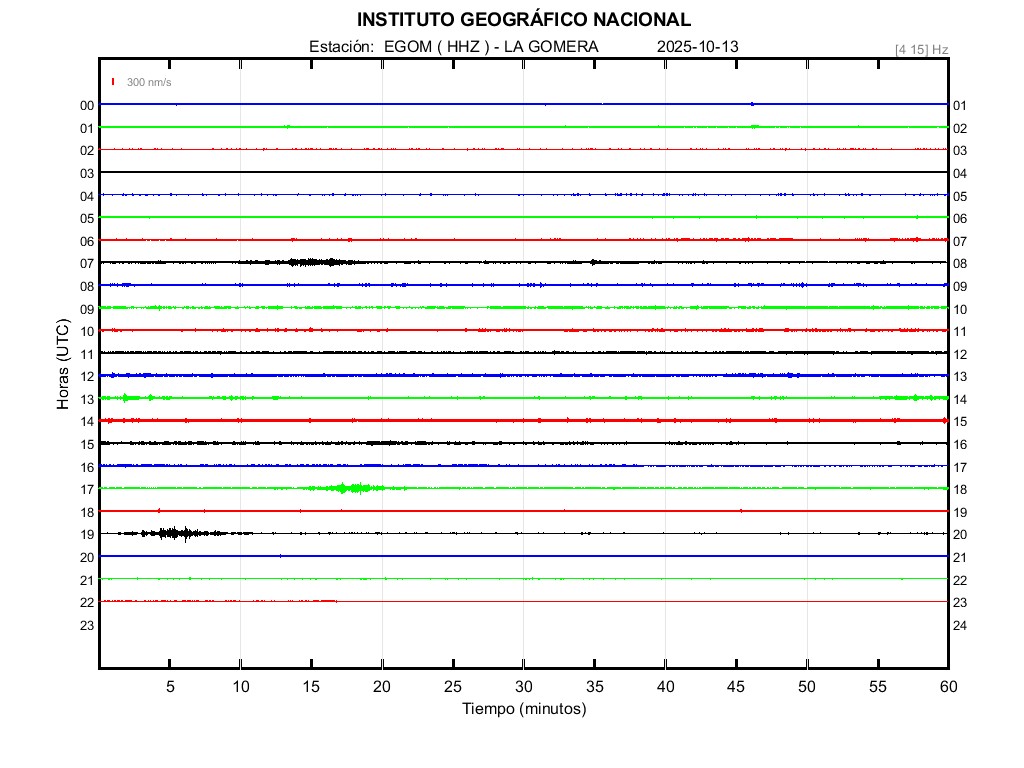Click the [4 15] Hz filter label
Image resolution: width=1024 pixels, height=768 pixels.
(x=921, y=49)
